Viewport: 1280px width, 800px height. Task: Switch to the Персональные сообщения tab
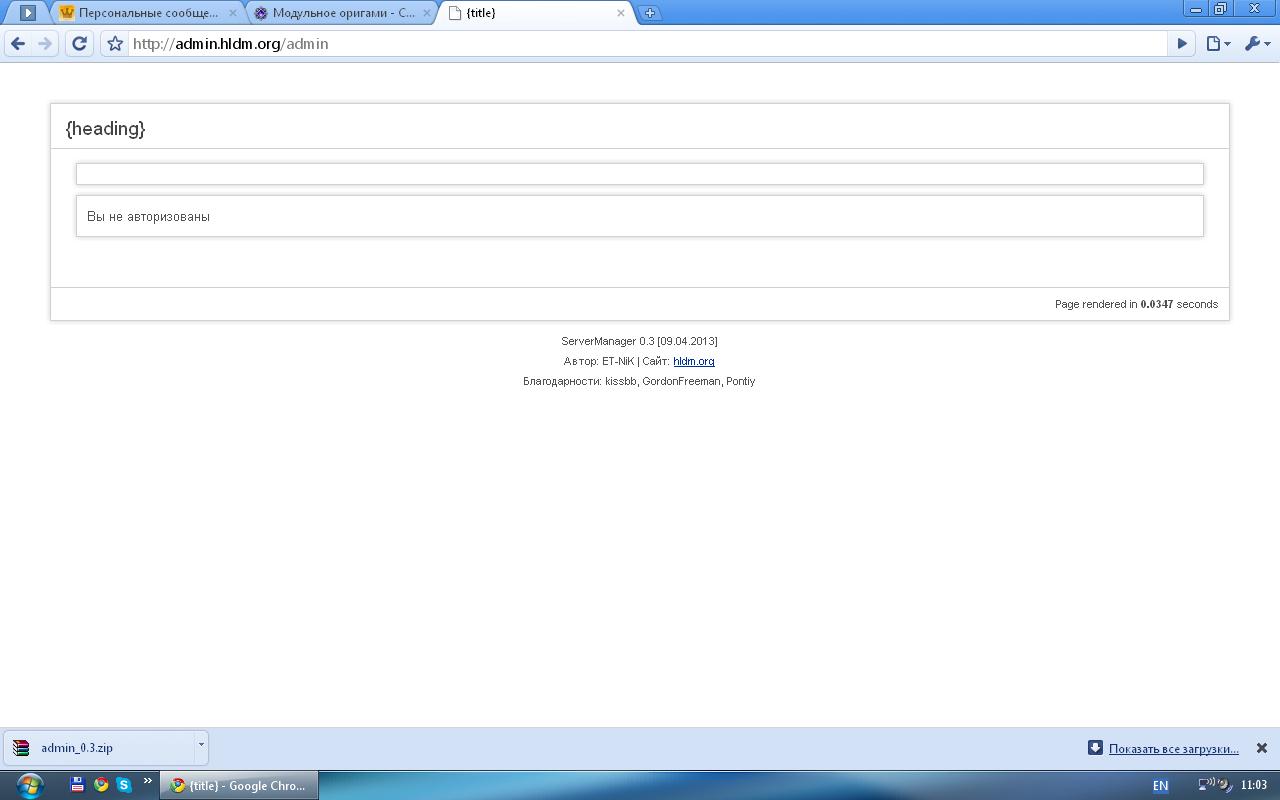point(148,13)
